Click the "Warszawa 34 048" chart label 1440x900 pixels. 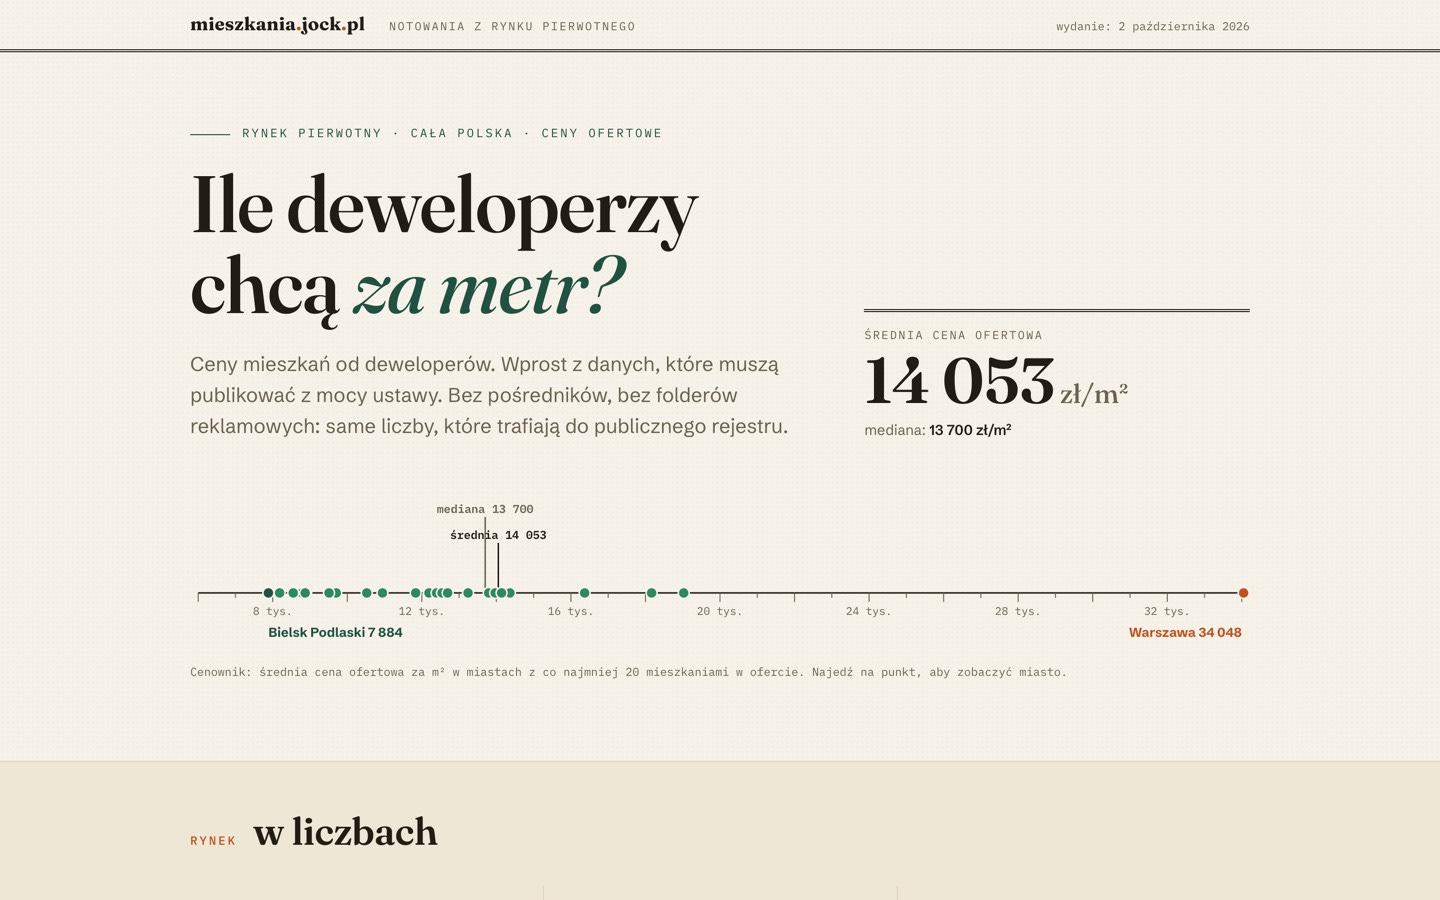point(1185,632)
